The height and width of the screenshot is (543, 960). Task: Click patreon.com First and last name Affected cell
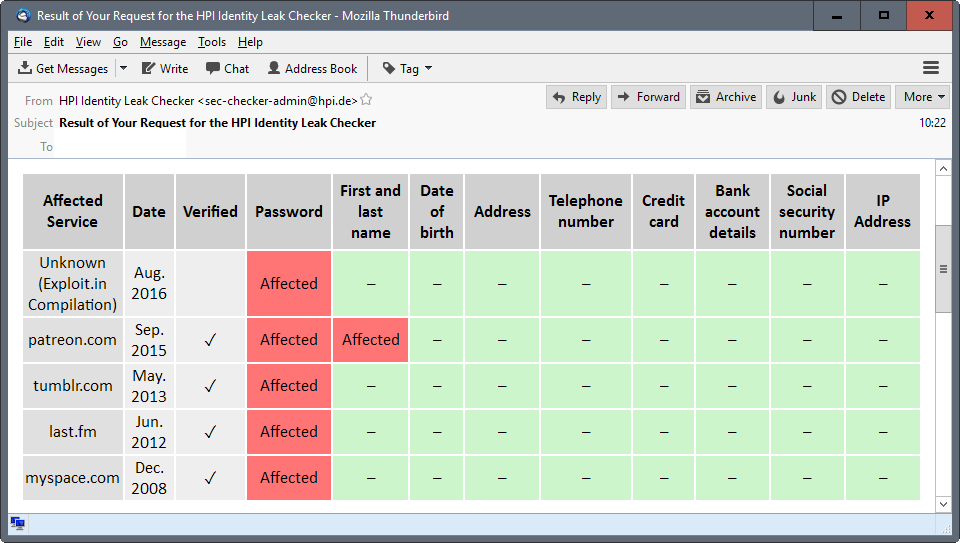(370, 340)
